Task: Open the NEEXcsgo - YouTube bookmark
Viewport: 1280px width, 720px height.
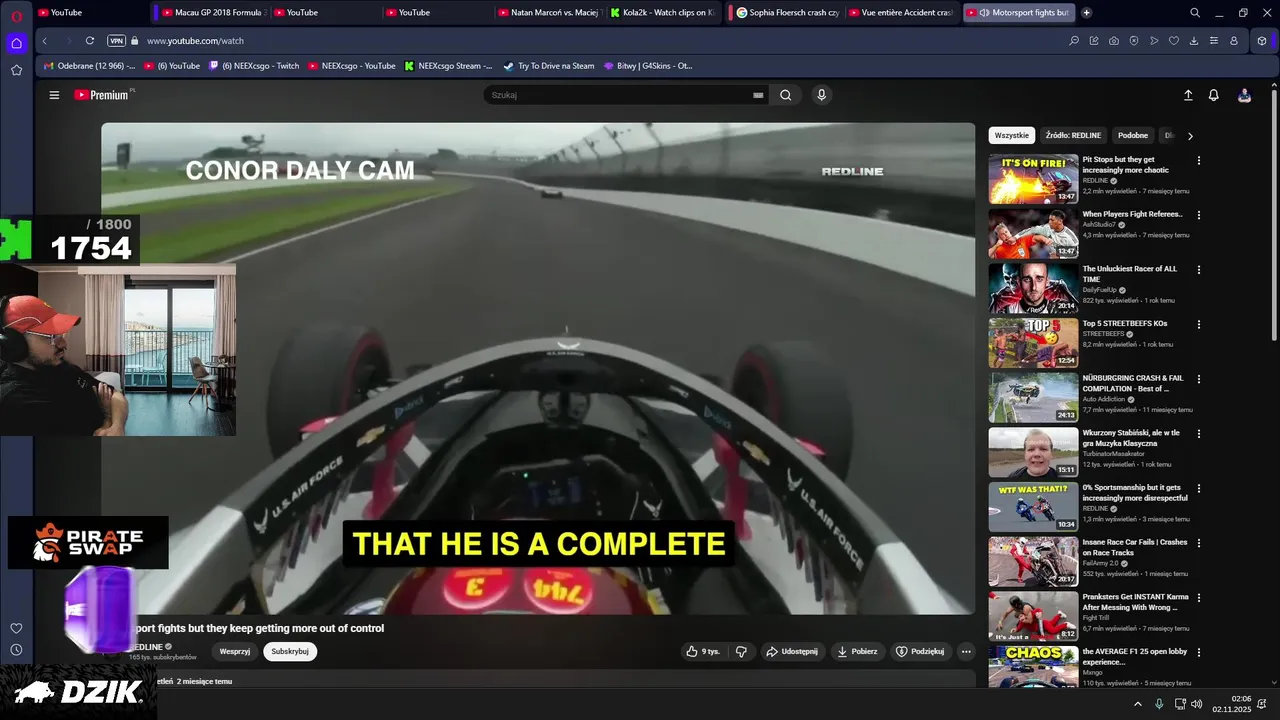Action: pos(352,66)
